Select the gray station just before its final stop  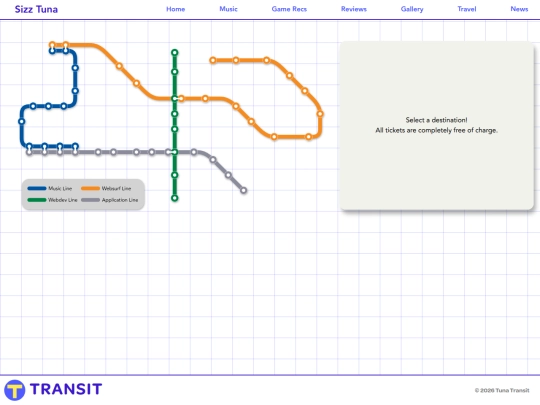pyautogui.click(x=228, y=175)
